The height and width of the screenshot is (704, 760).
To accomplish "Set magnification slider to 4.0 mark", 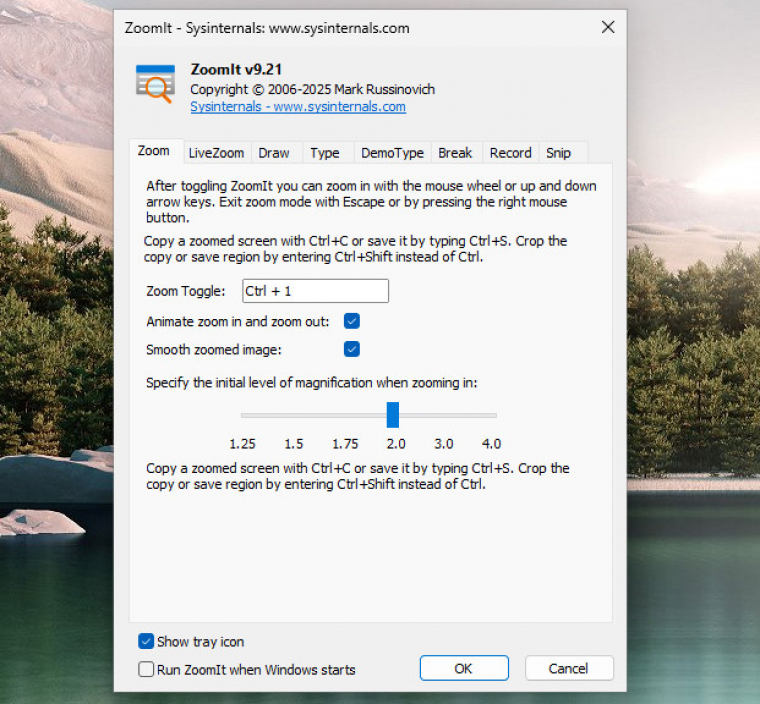I will point(490,415).
